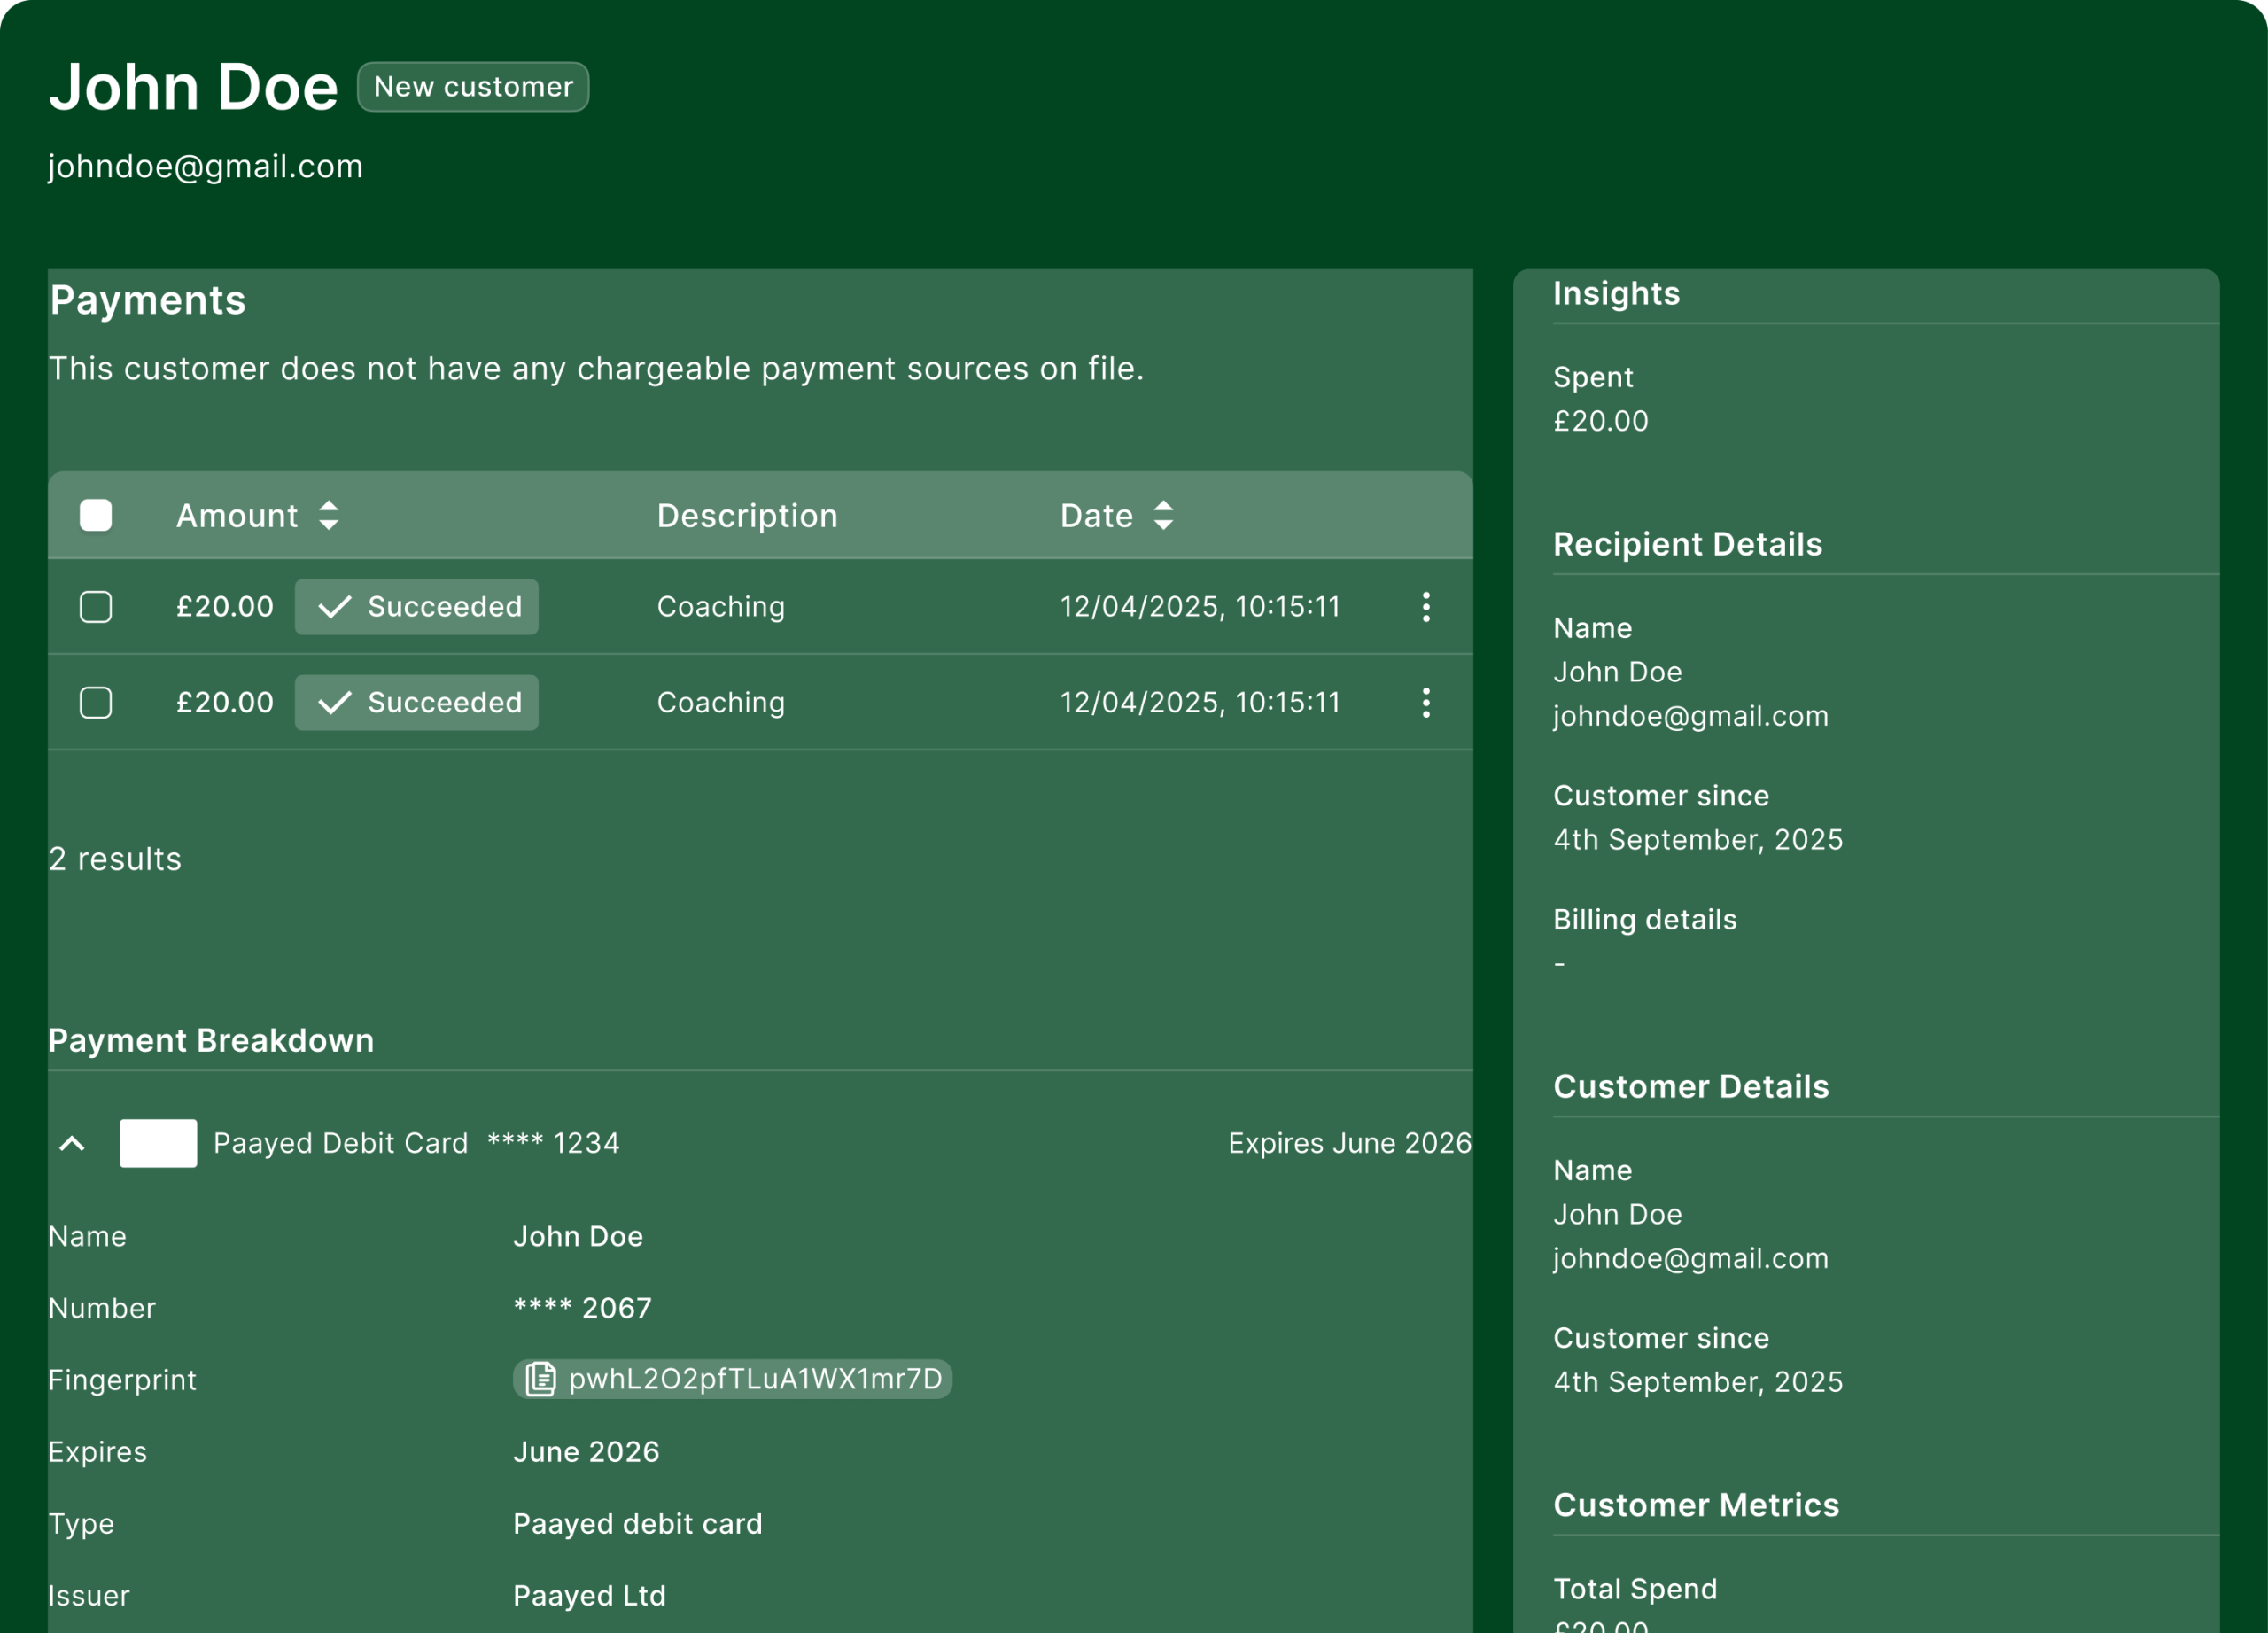Open the three-dot menu for the first Coaching payment

click(x=1426, y=607)
